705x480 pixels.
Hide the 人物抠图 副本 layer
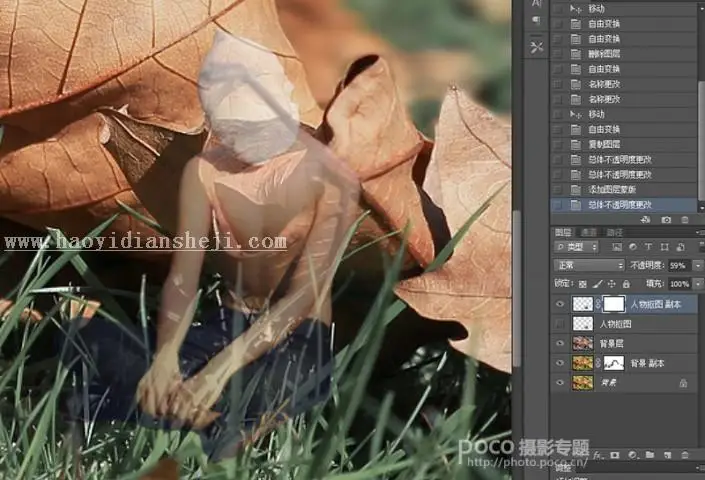click(x=560, y=304)
